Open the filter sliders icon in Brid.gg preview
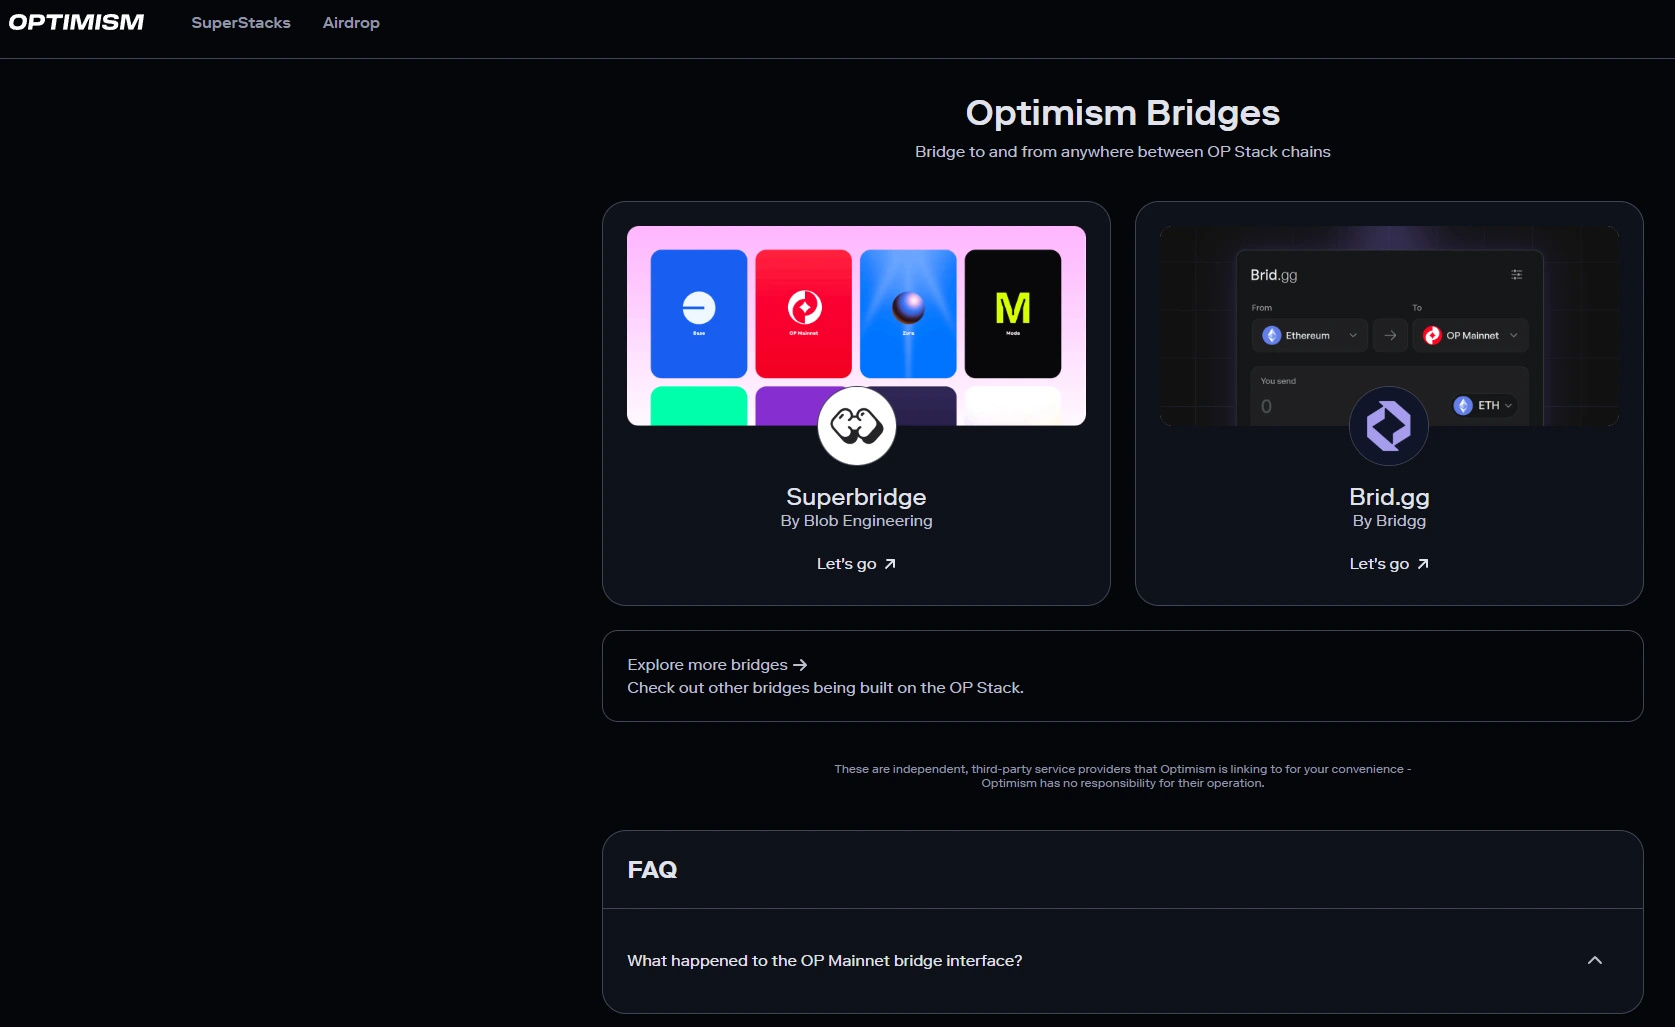Viewport: 1675px width, 1027px height. [x=1516, y=274]
